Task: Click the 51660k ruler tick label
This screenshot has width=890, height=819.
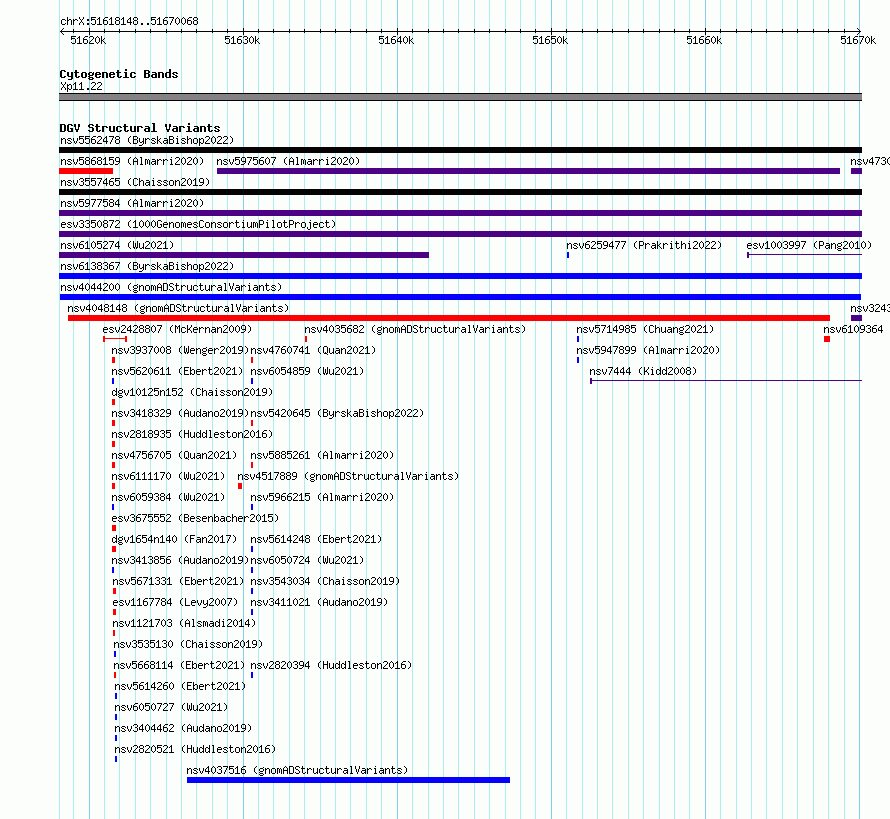Action: [x=704, y=40]
